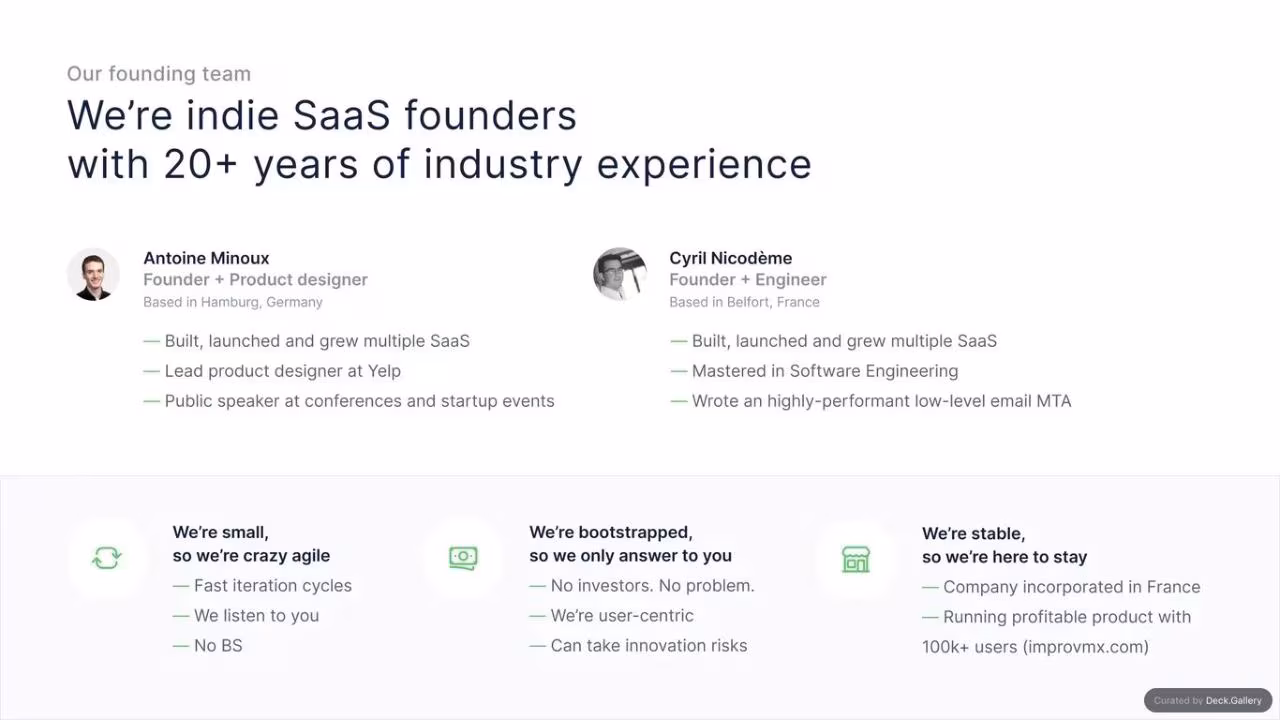Select the Cyril Nicodème name
Screen dimensions: 1280x720
[x=730, y=258]
